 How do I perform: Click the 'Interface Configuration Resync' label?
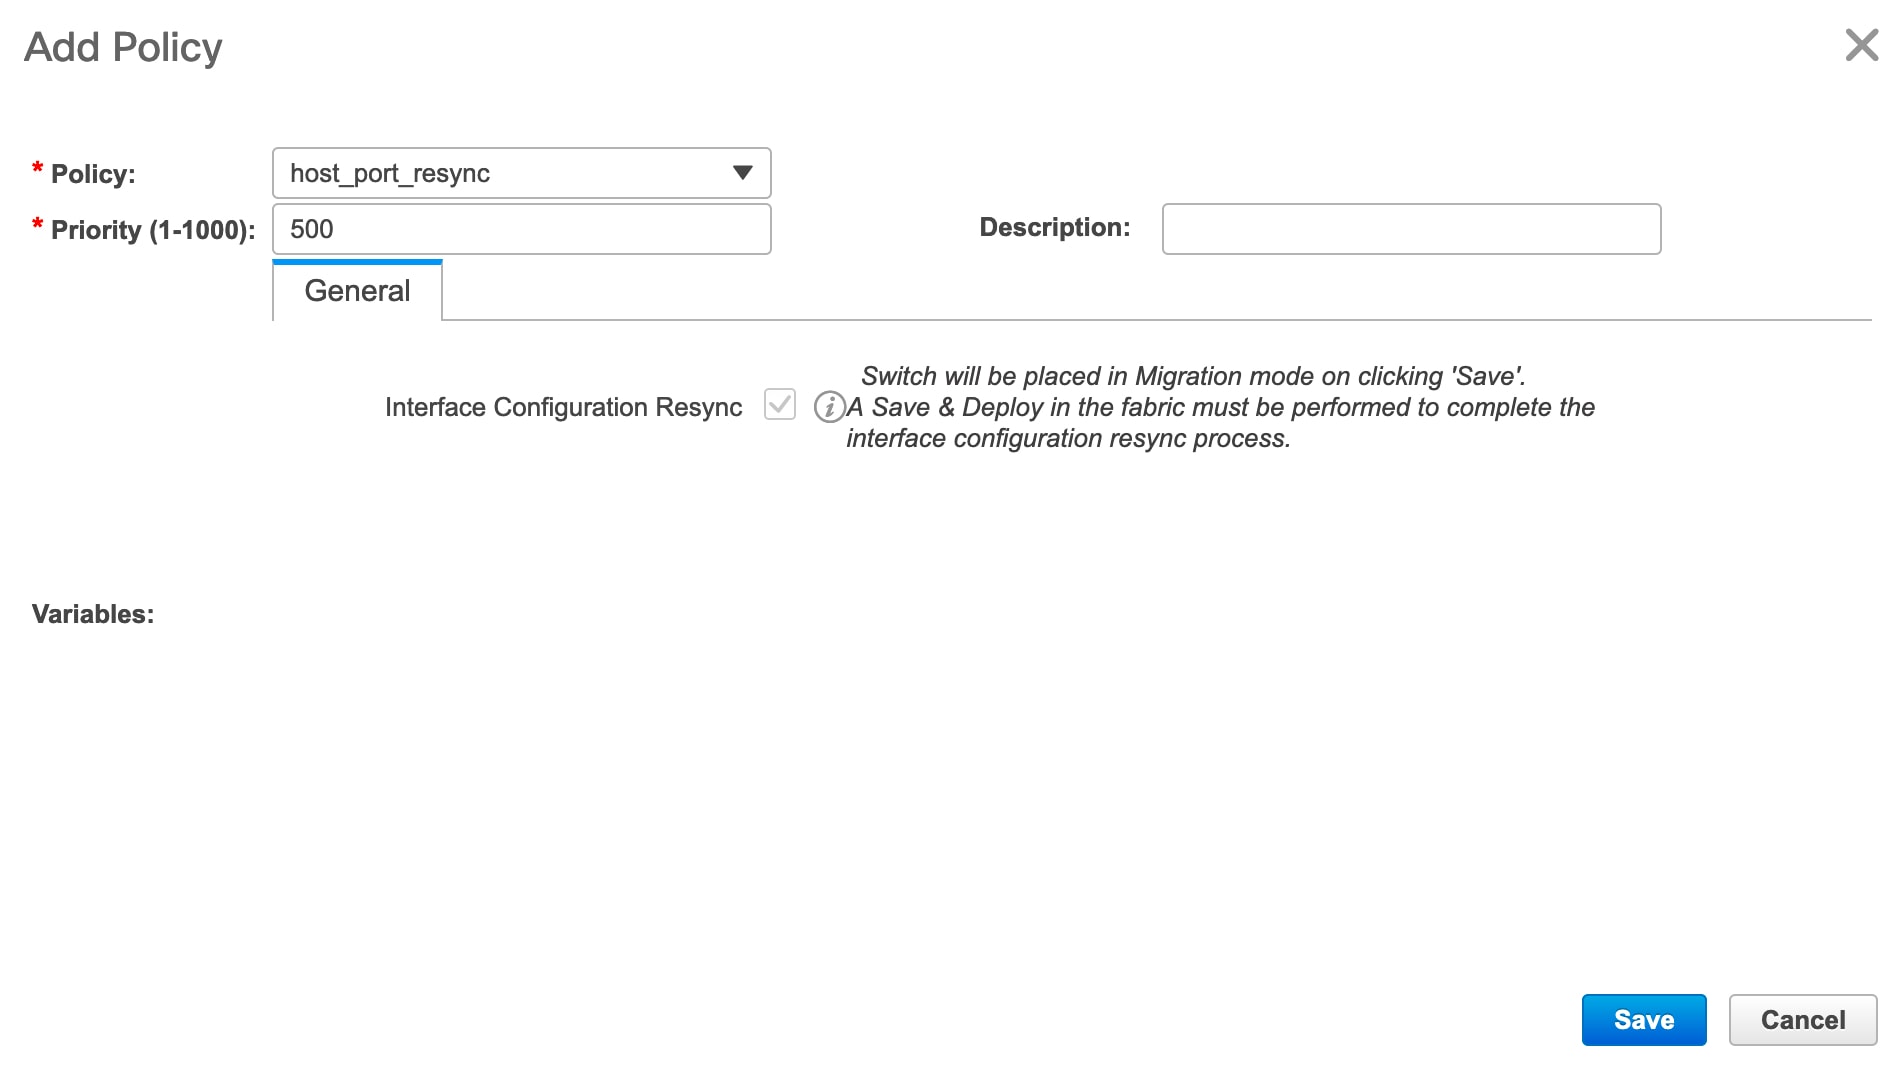[x=563, y=407]
